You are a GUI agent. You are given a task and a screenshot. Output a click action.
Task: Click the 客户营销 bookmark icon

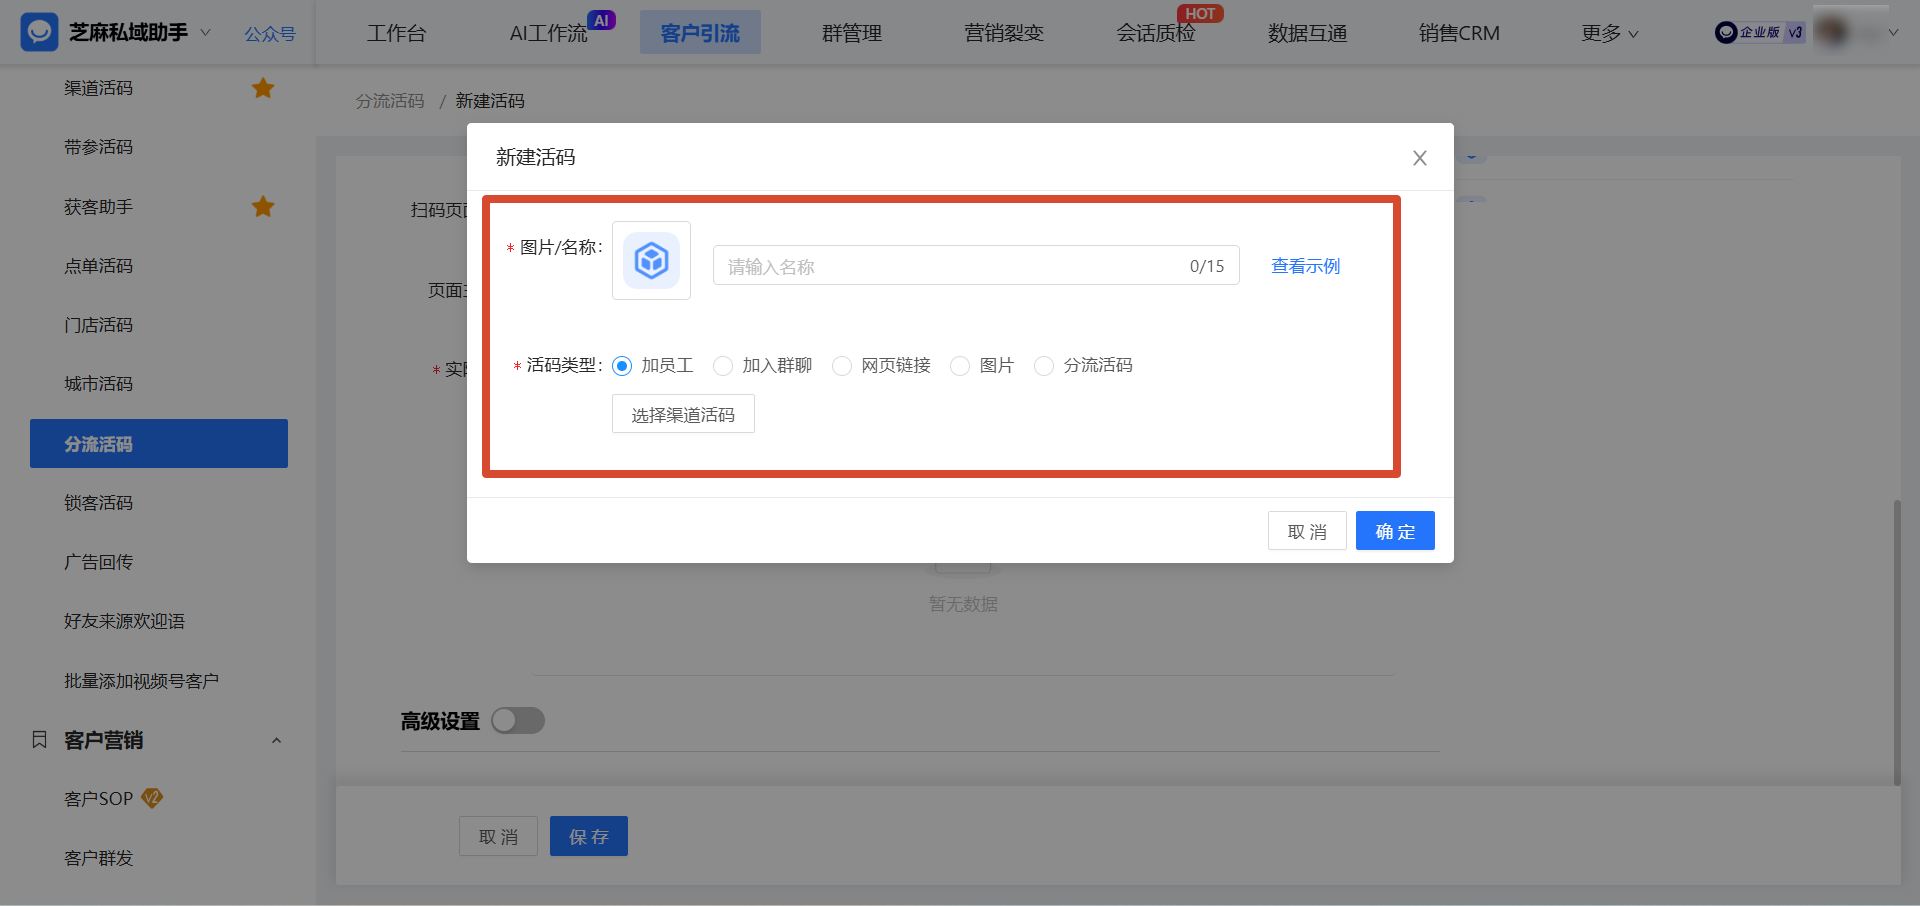39,740
